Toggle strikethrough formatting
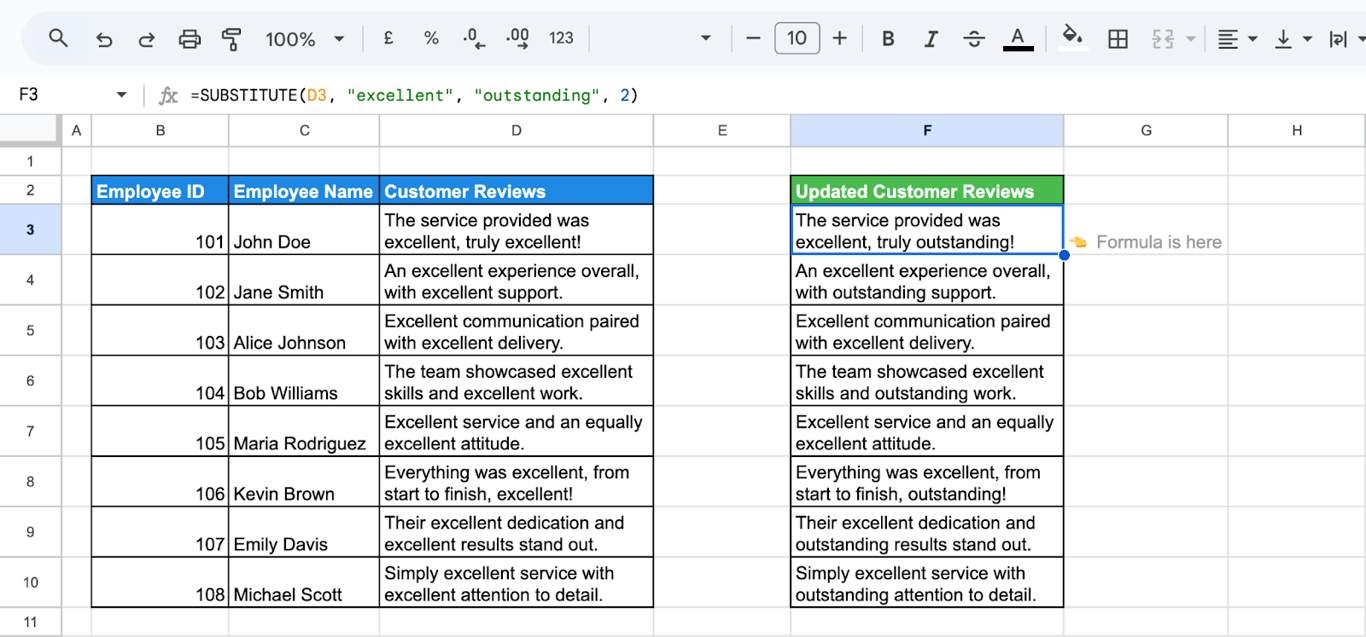Image resolution: width=1366 pixels, height=637 pixels. (x=974, y=38)
